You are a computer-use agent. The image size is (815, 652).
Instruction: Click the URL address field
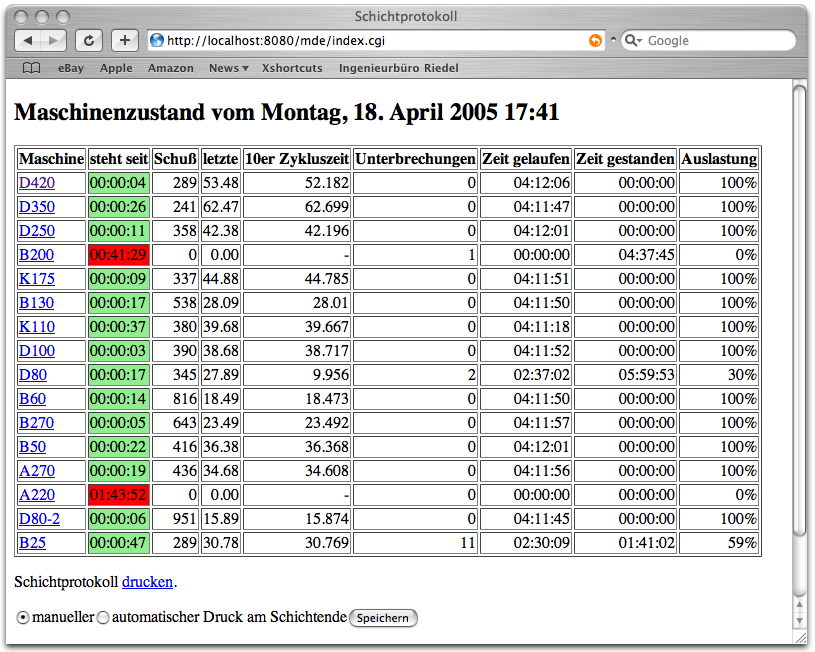376,41
